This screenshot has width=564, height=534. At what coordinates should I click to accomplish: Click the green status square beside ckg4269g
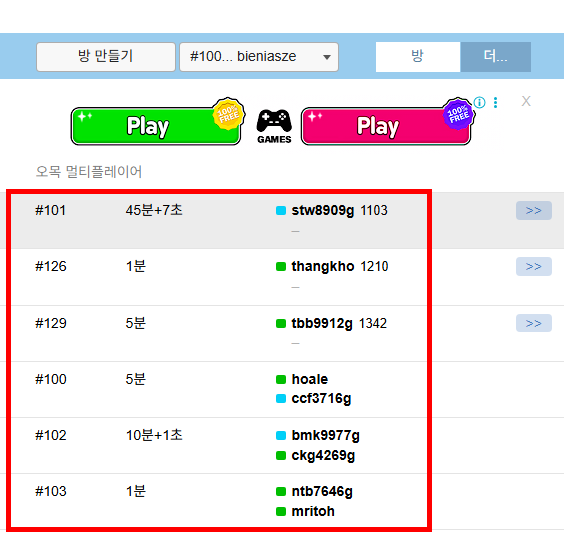coord(281,456)
